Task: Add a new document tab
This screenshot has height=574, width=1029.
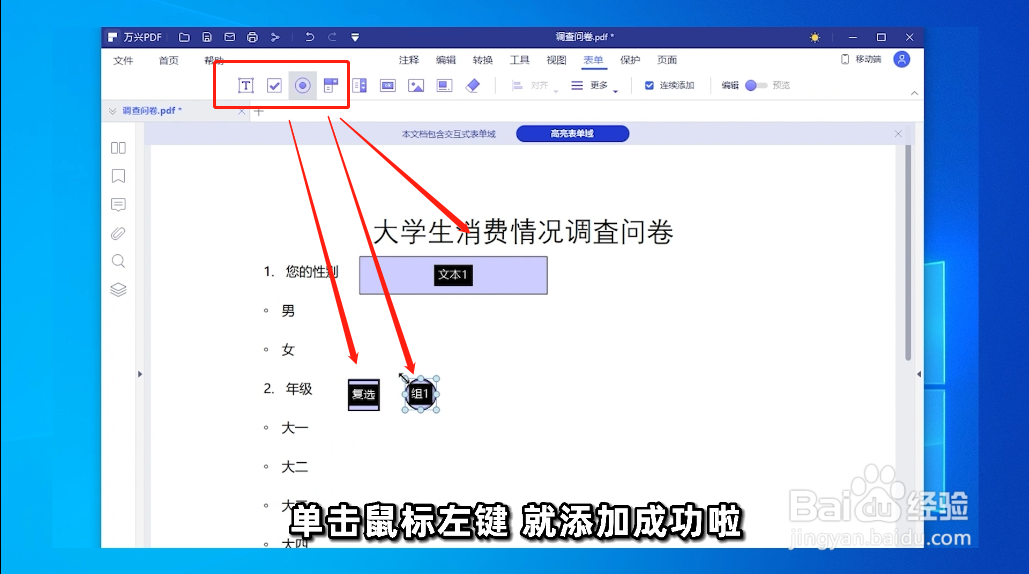Action: (259, 112)
